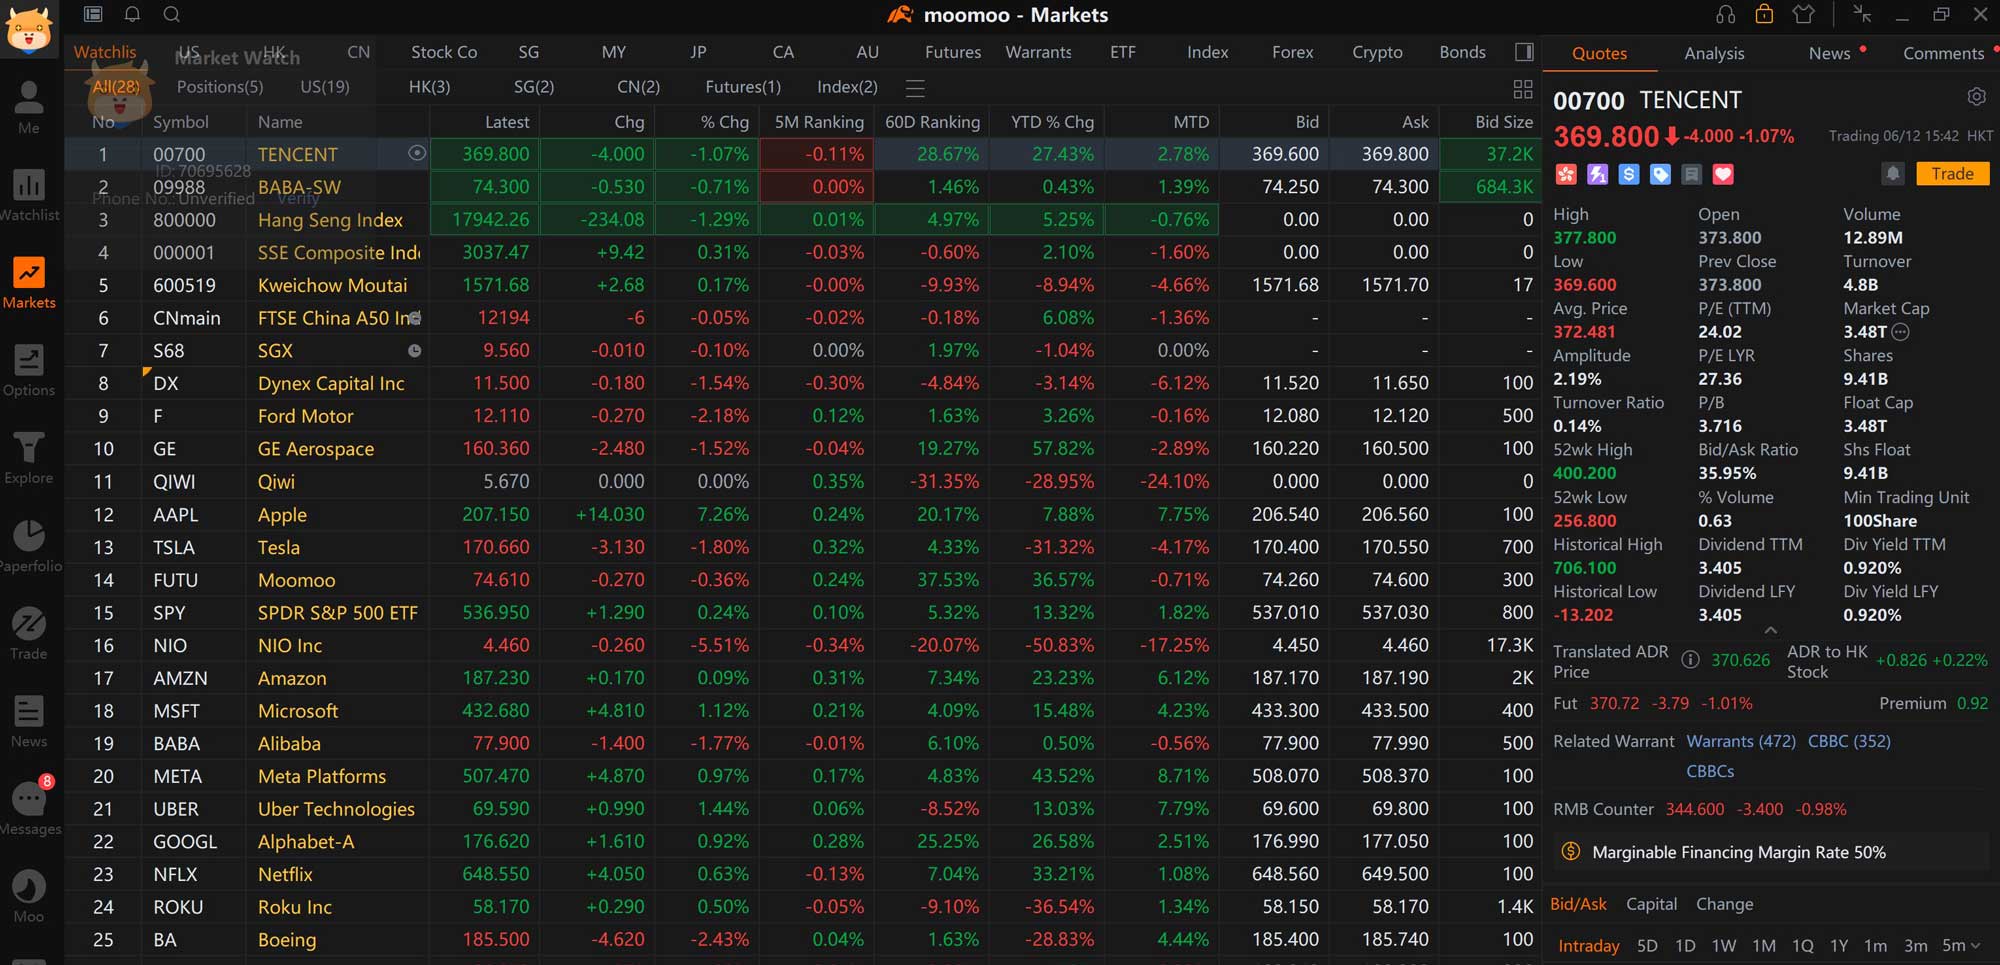Screen dimensions: 2000x965
Task: Switch to the Futures market tab
Action: coord(953,52)
